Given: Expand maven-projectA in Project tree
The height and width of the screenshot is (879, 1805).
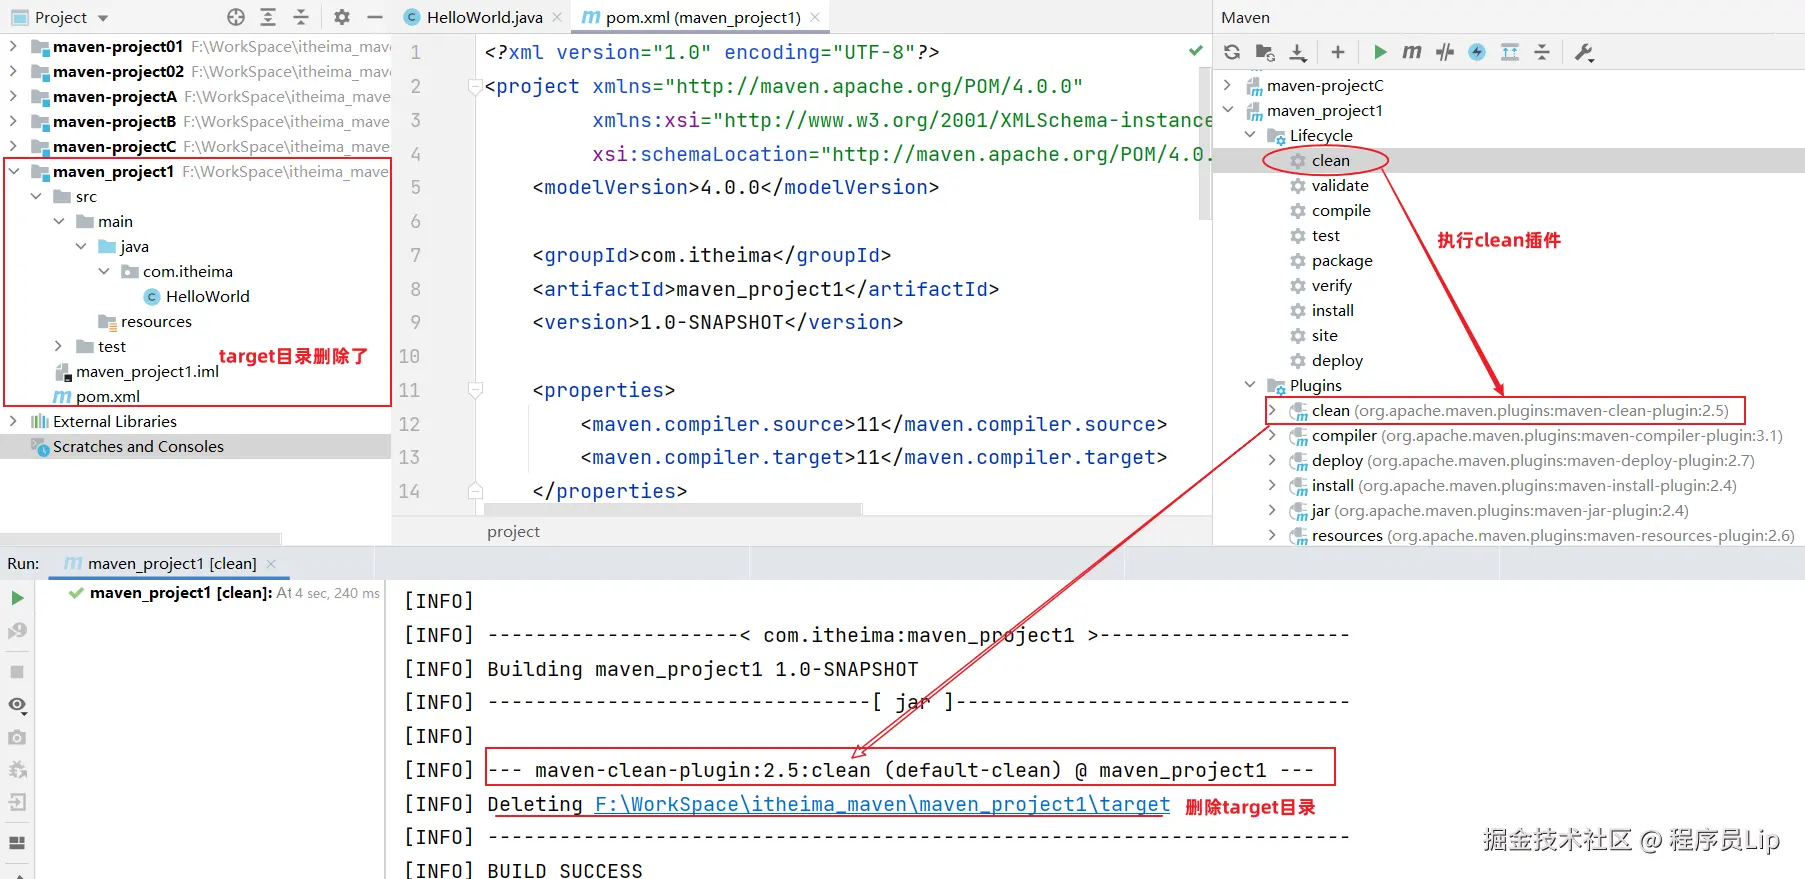Looking at the screenshot, I should pyautogui.click(x=13, y=96).
